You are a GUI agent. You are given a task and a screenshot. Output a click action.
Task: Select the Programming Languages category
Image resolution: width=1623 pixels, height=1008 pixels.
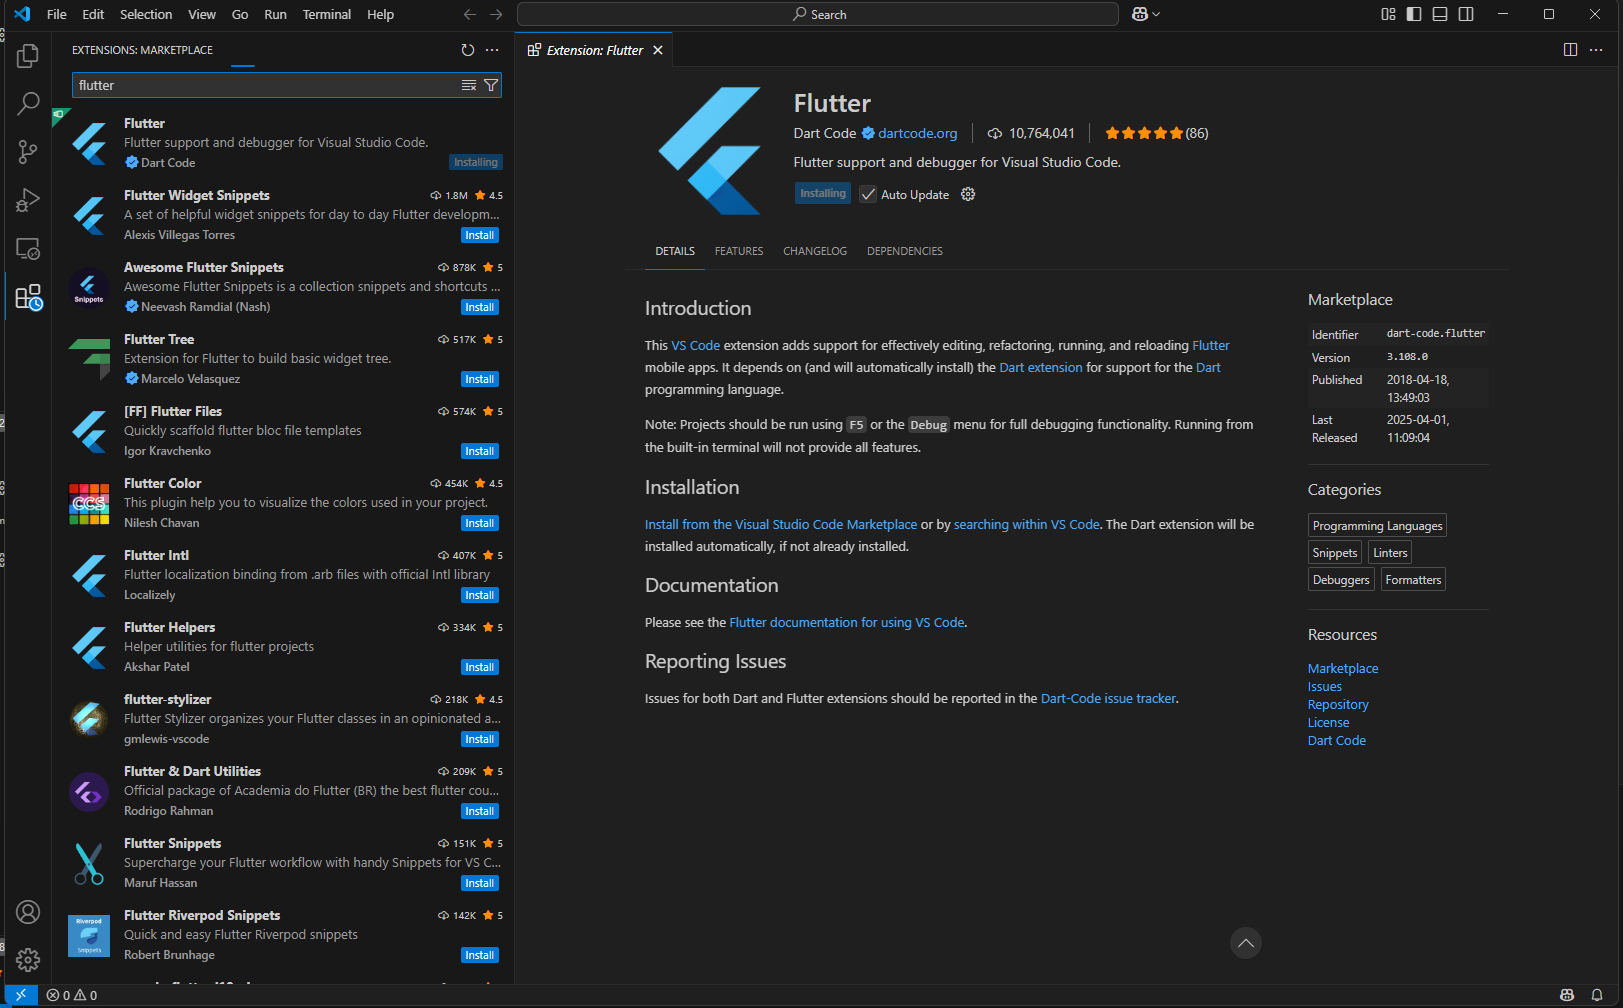point(1377,526)
